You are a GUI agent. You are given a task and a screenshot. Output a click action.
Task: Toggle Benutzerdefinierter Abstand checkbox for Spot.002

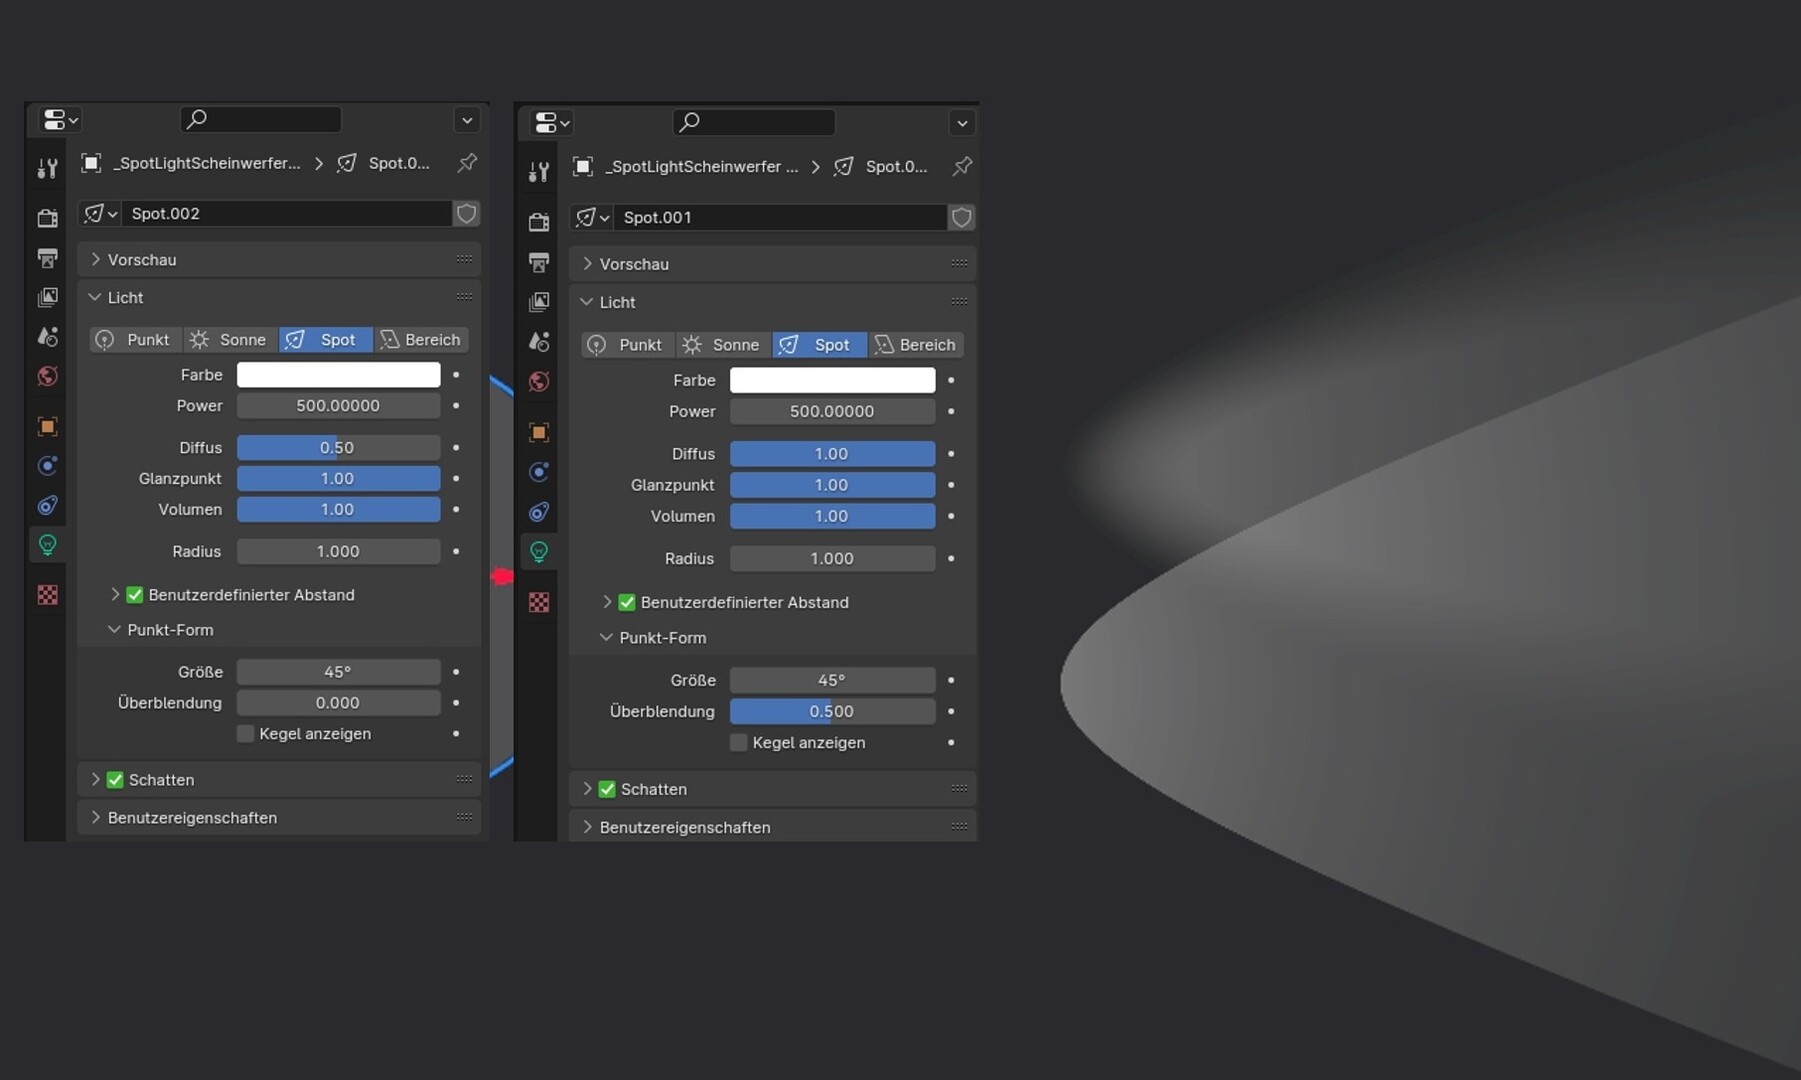(x=135, y=595)
